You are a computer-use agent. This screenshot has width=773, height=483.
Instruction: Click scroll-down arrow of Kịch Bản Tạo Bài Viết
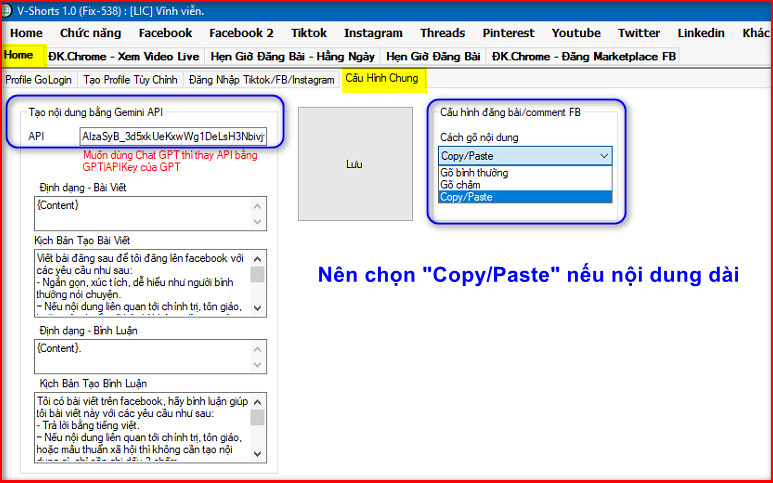257,308
